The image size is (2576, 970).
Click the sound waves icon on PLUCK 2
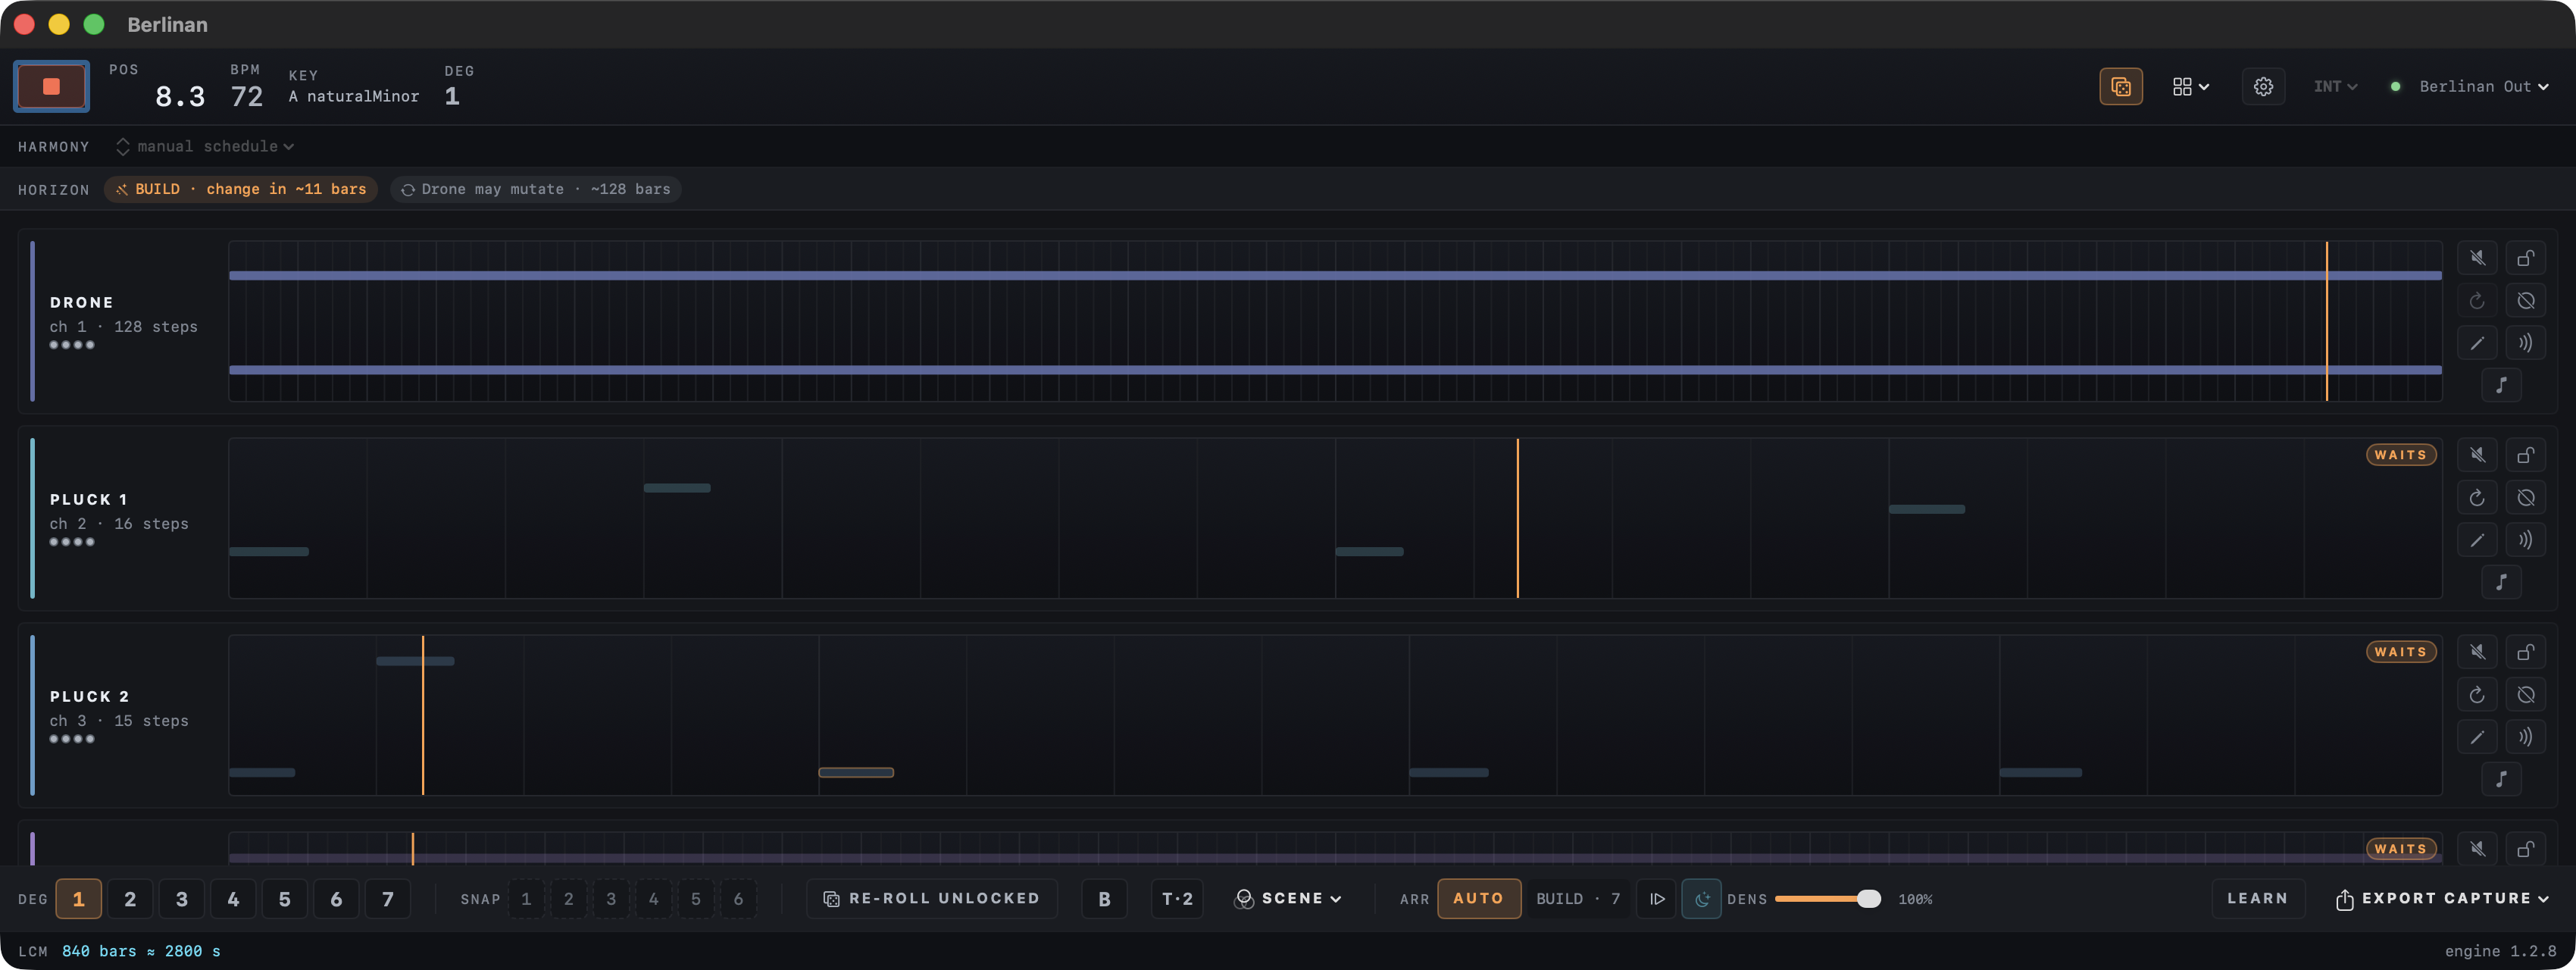[x=2525, y=737]
